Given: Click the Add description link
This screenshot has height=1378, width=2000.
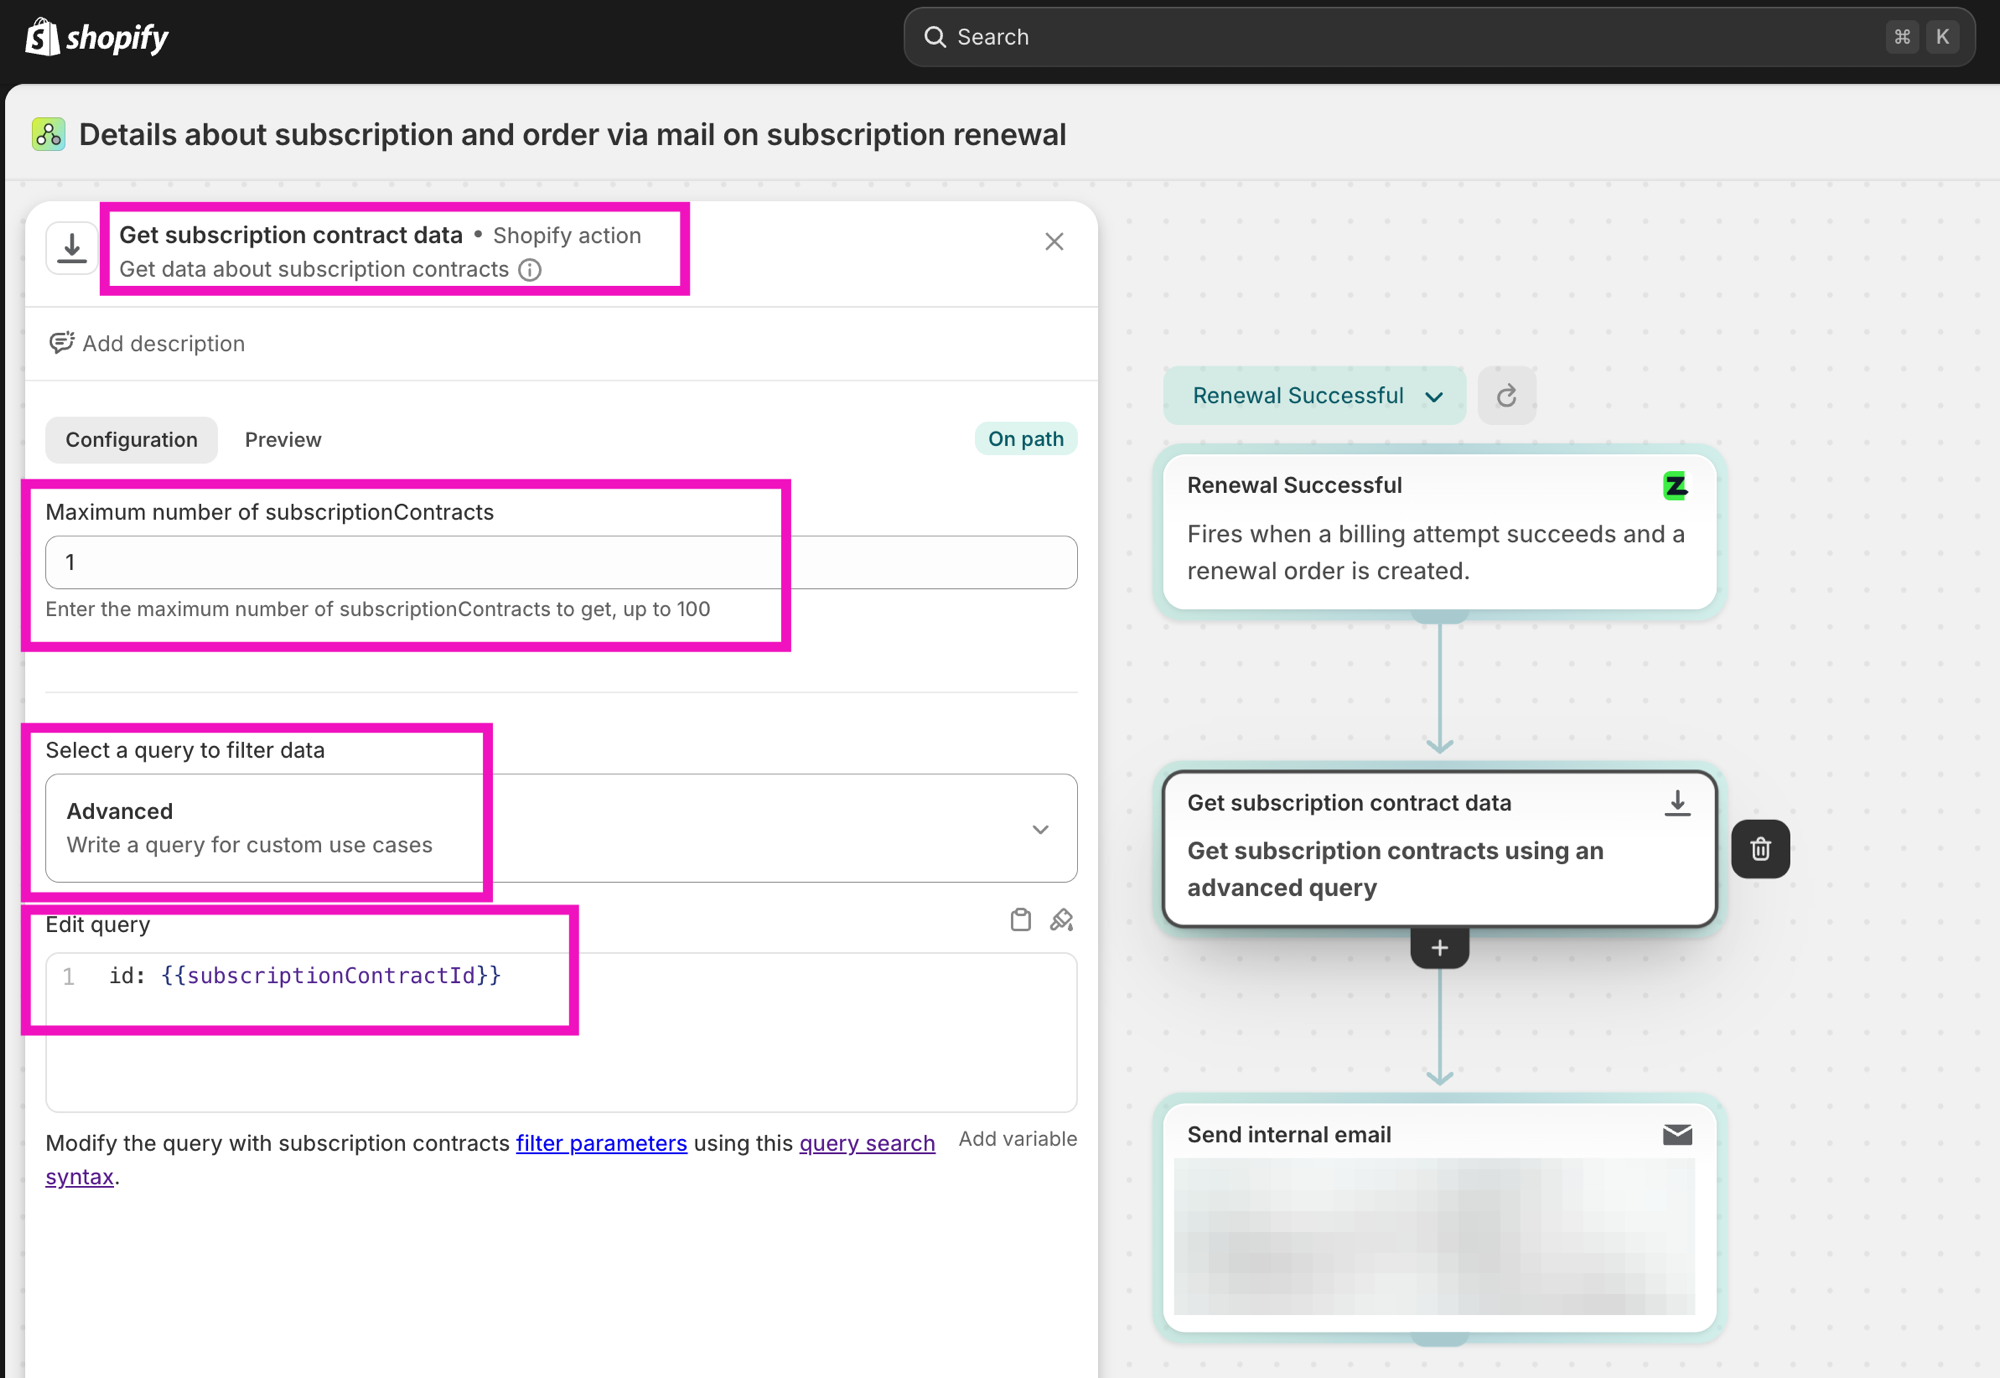Looking at the screenshot, I should (x=163, y=344).
